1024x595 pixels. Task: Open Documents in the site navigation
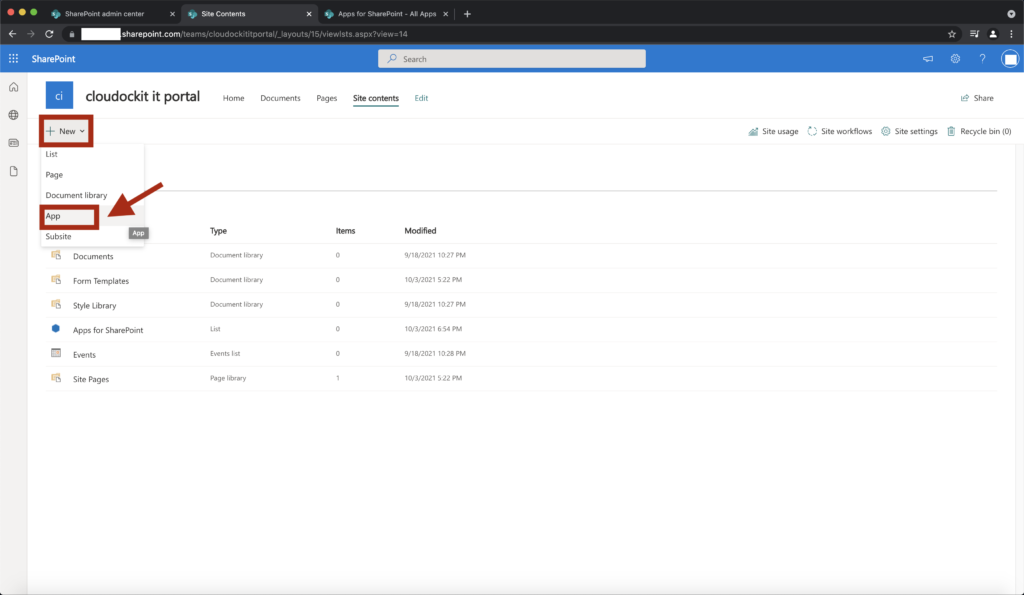pyautogui.click(x=280, y=98)
